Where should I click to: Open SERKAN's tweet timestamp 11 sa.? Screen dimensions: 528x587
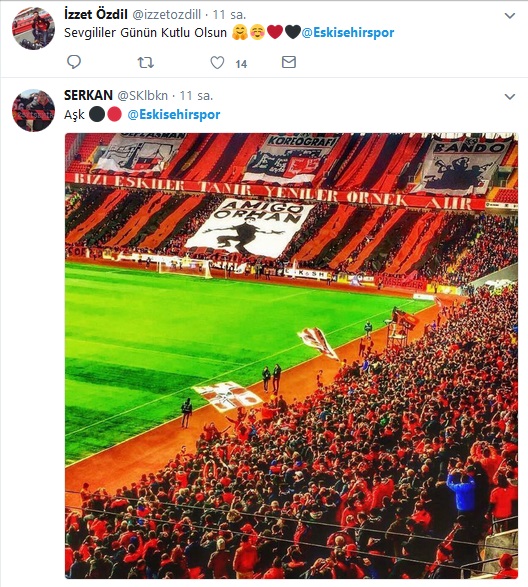tap(196, 96)
